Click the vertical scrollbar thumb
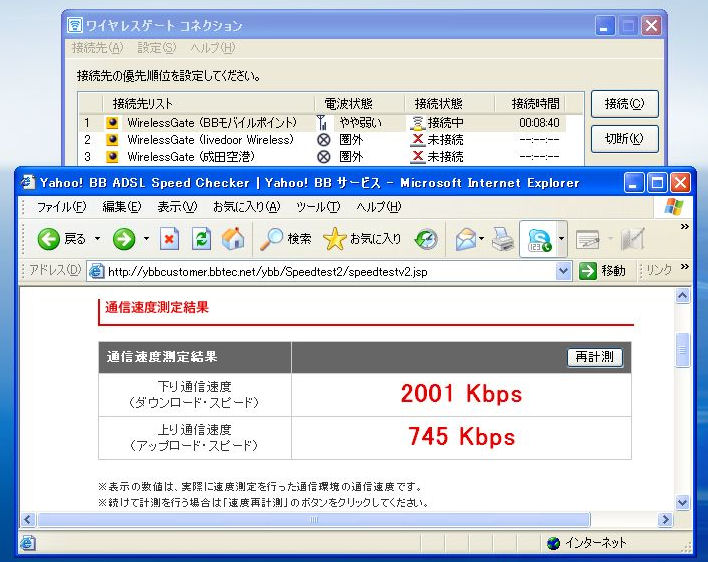 pyautogui.click(x=682, y=350)
